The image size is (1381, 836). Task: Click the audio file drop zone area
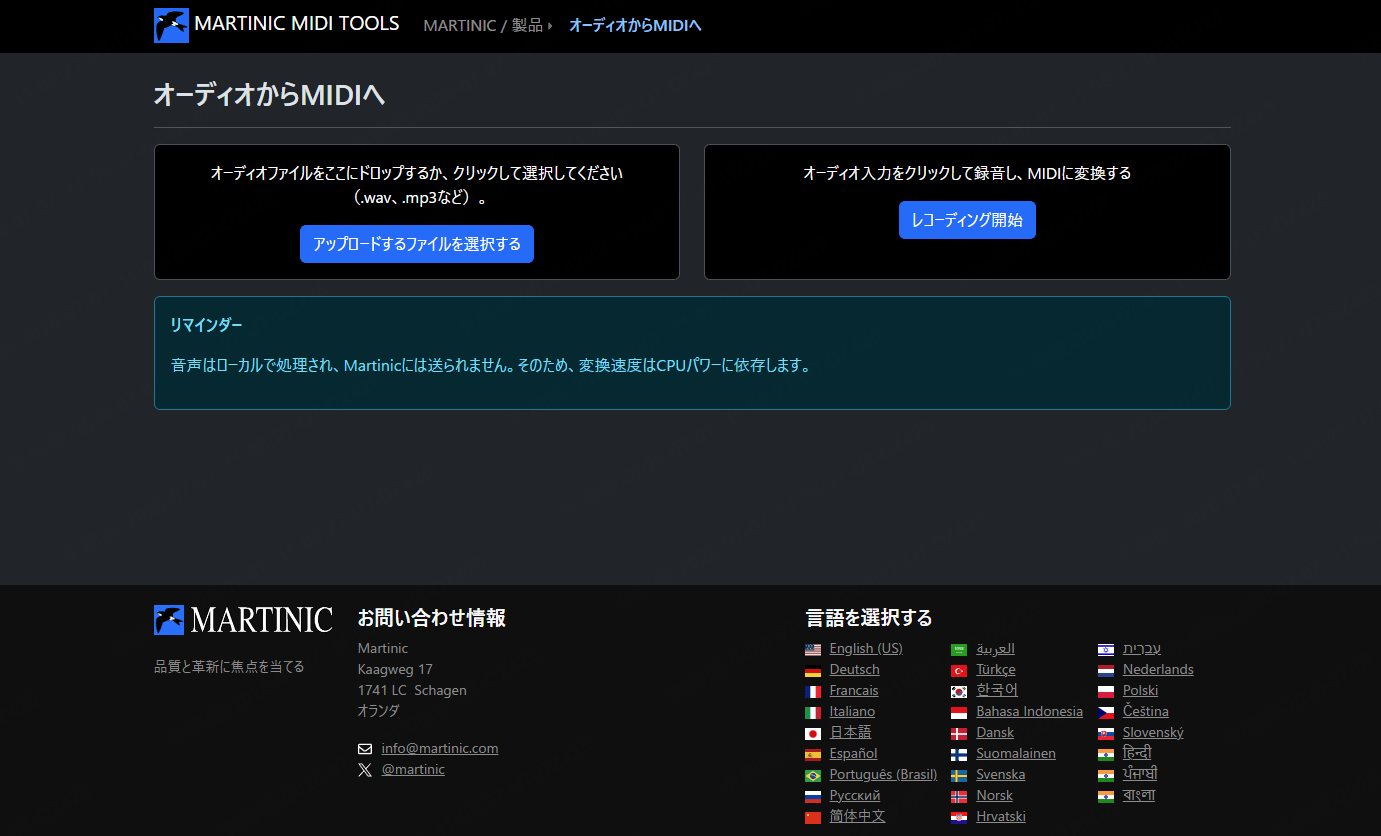(417, 212)
